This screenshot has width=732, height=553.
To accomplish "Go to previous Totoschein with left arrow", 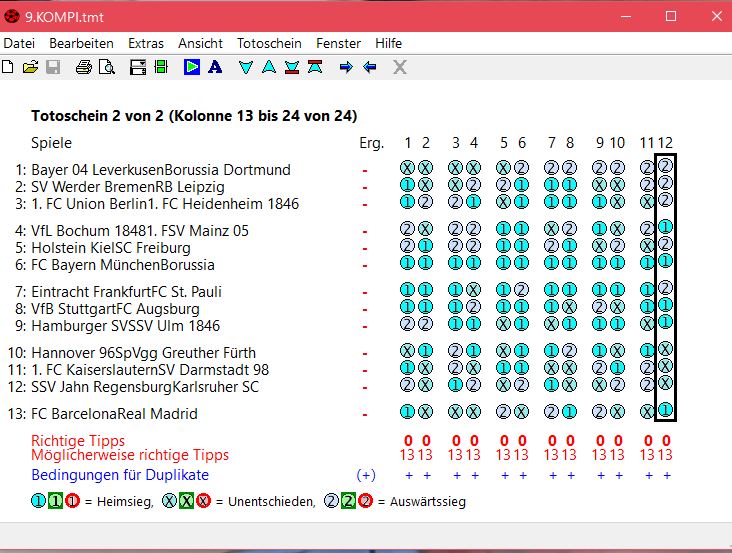I will (x=369, y=67).
